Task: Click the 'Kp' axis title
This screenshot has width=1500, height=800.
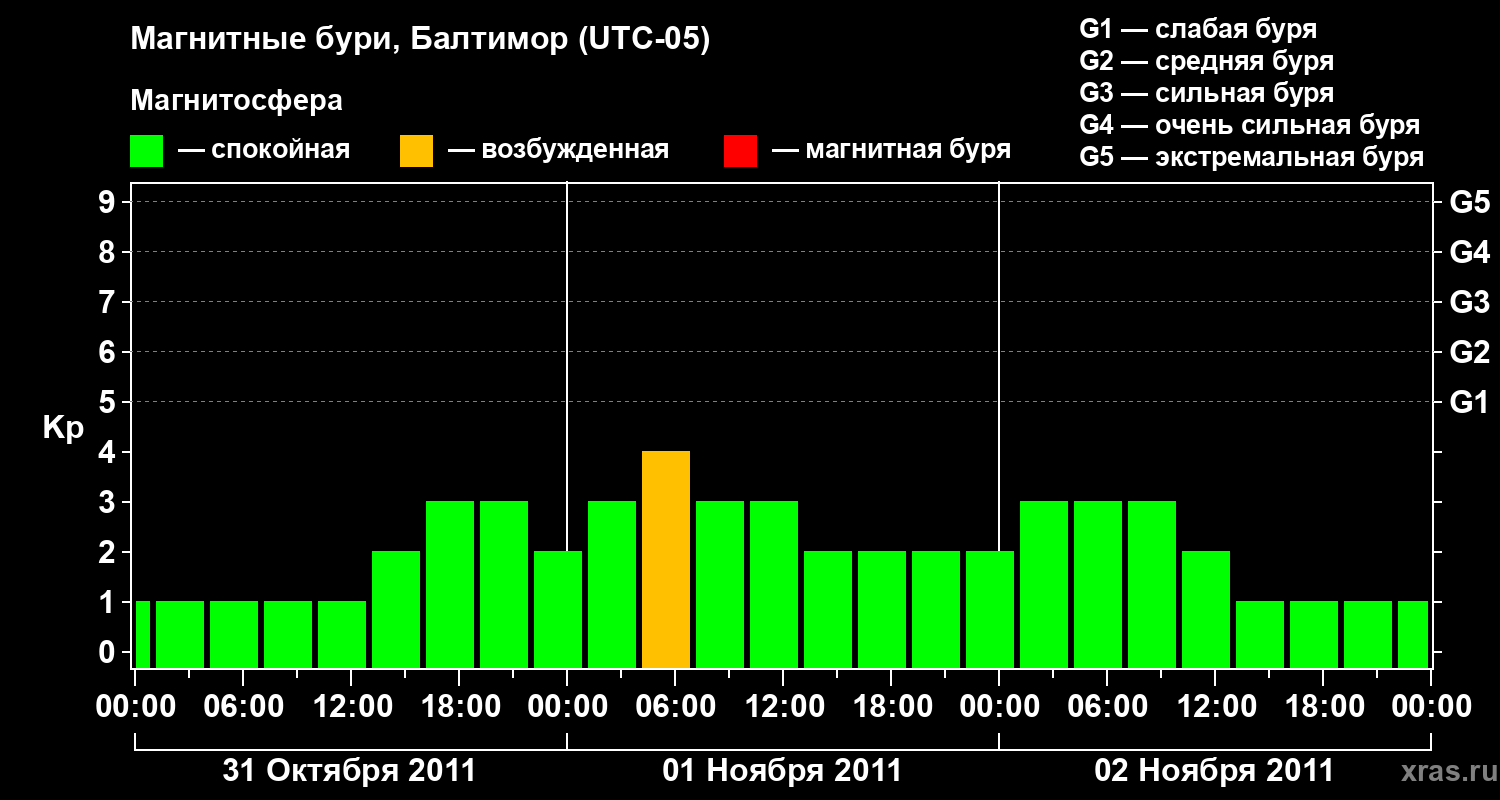Action: [x=64, y=429]
